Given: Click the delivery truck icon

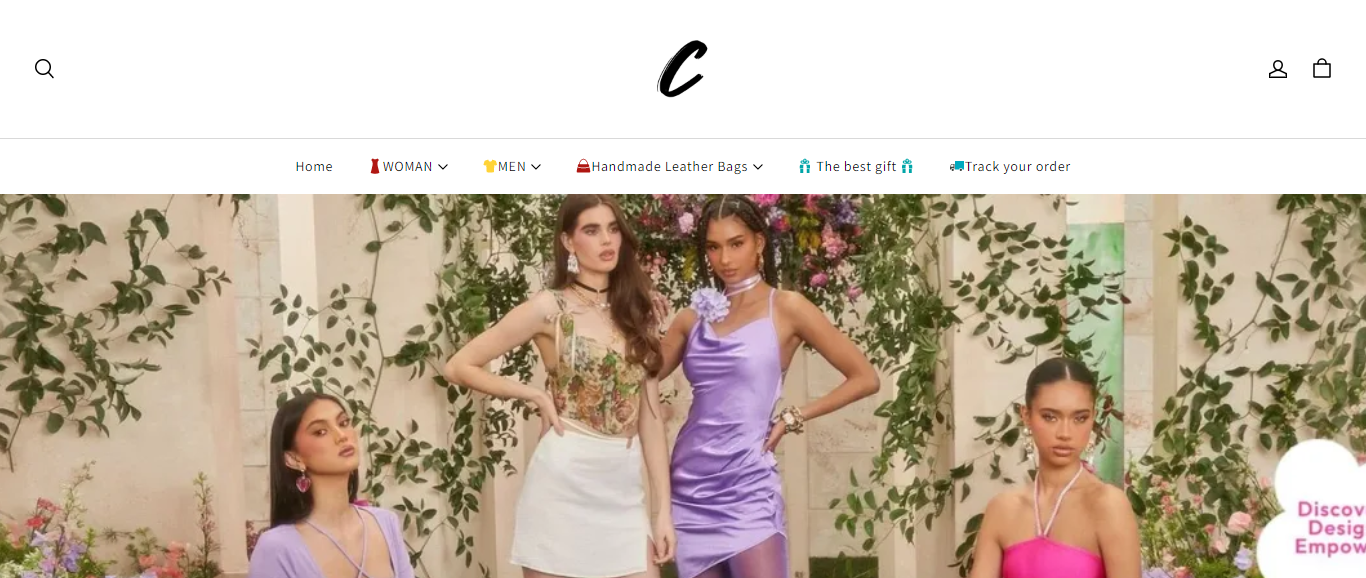Looking at the screenshot, I should pos(957,166).
